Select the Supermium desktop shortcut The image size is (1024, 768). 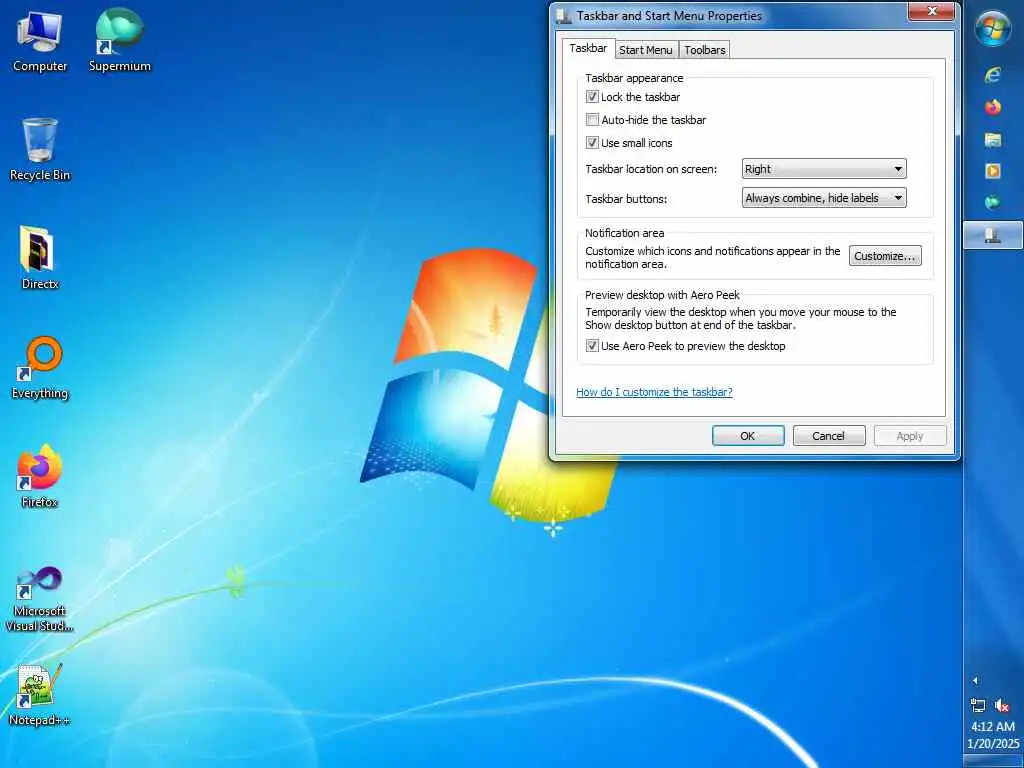pos(120,40)
